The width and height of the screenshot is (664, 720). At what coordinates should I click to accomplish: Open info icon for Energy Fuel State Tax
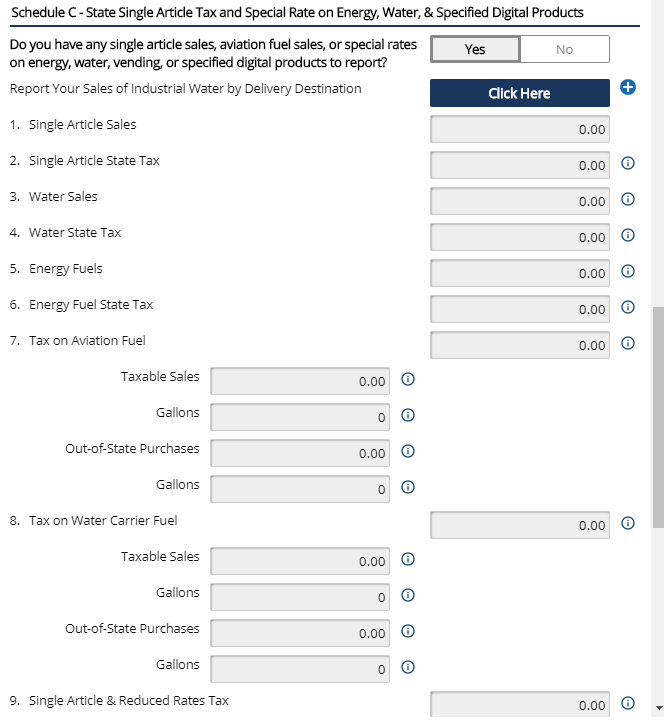pos(628,307)
